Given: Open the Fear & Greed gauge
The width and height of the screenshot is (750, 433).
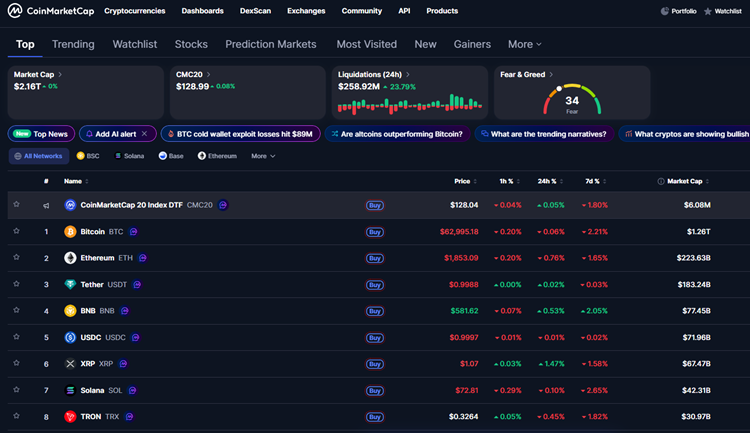Looking at the screenshot, I should pyautogui.click(x=572, y=100).
